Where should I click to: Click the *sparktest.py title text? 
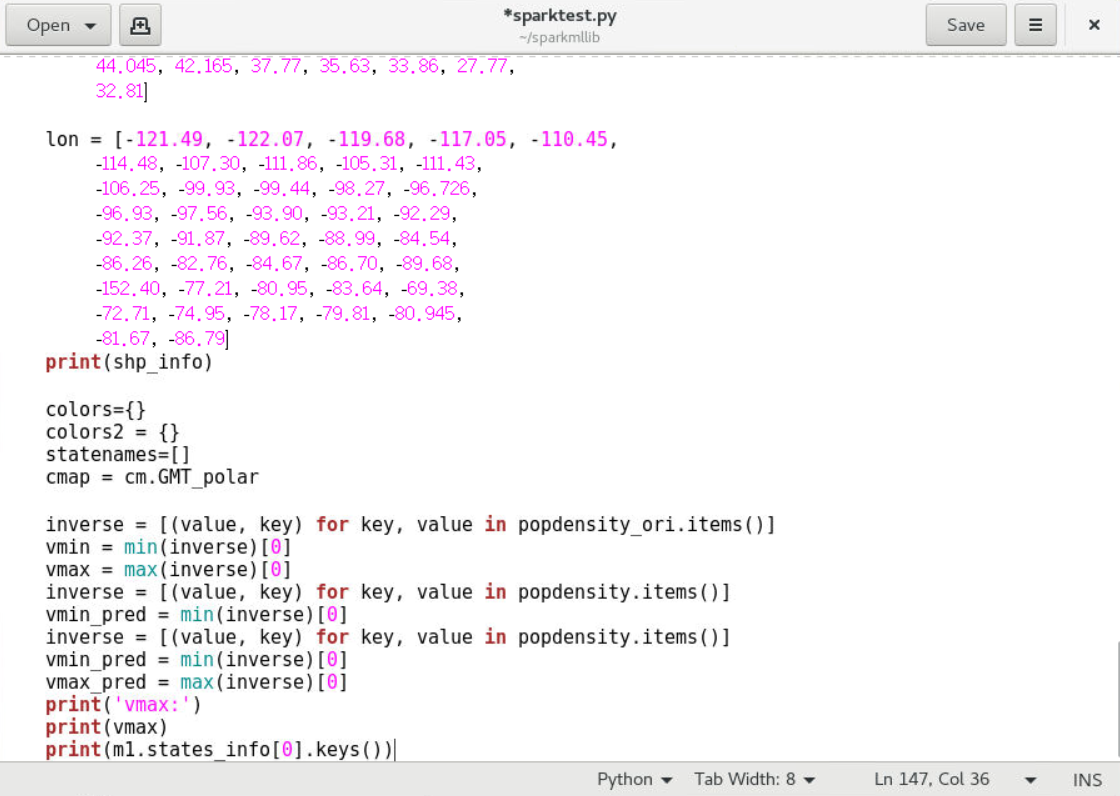(x=559, y=15)
